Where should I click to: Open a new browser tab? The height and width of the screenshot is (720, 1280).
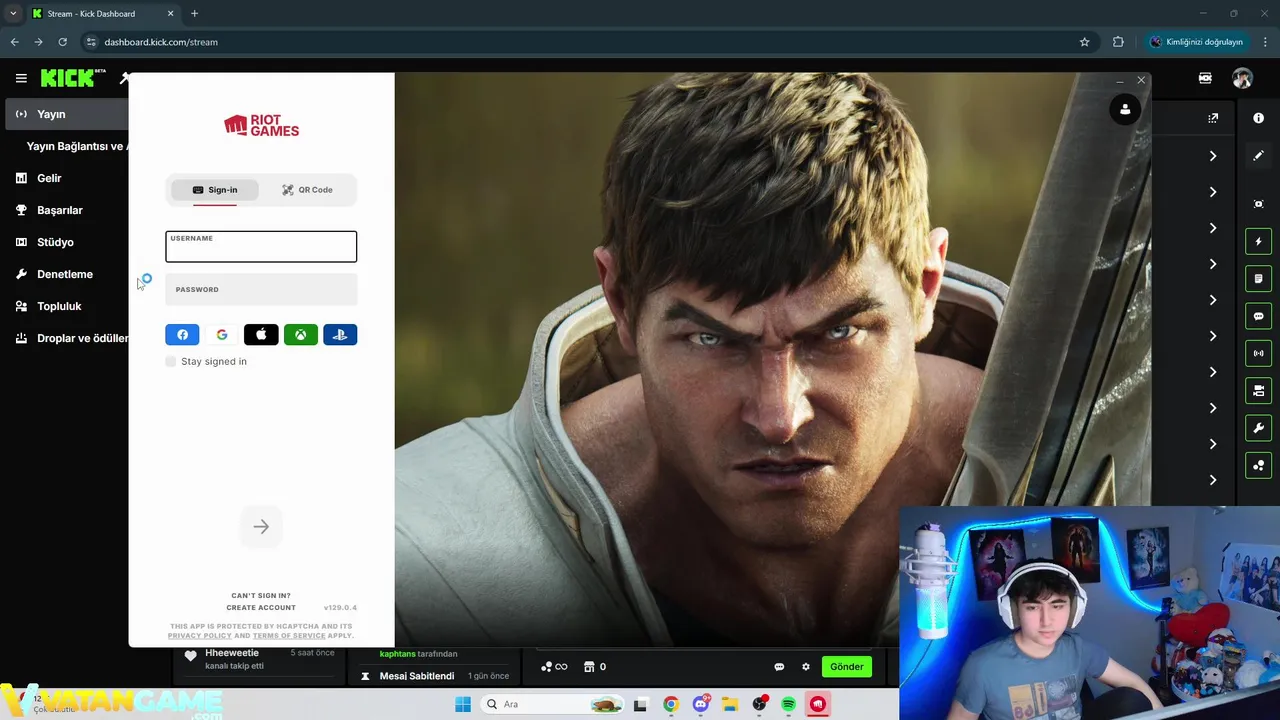click(x=194, y=14)
